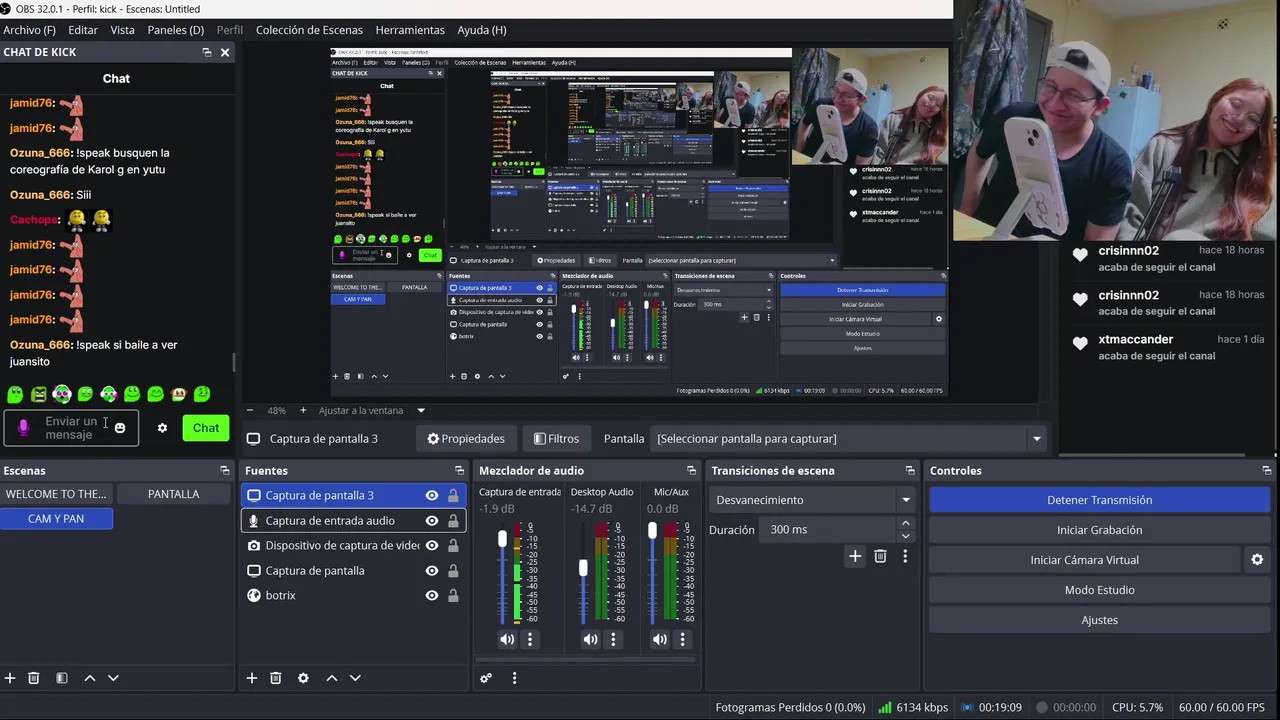Close the Chat de Kick dock
The height and width of the screenshot is (720, 1280).
tap(225, 52)
